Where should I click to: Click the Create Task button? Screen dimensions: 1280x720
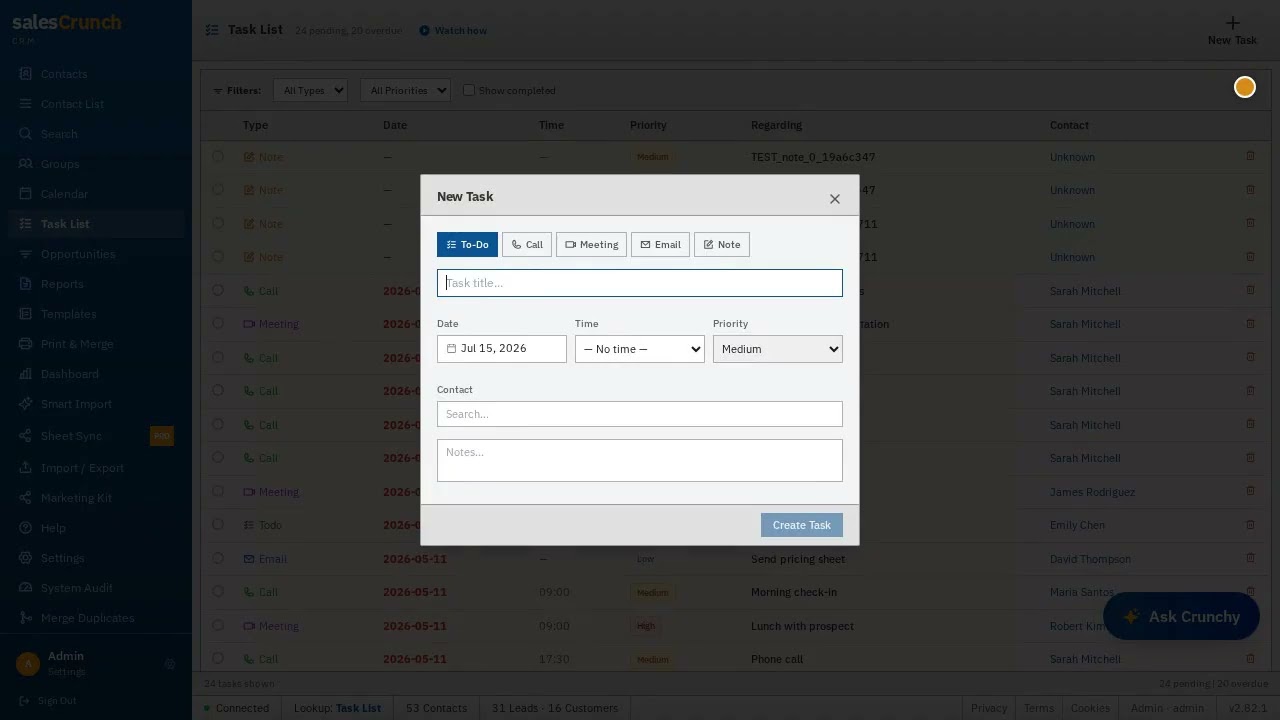802,525
